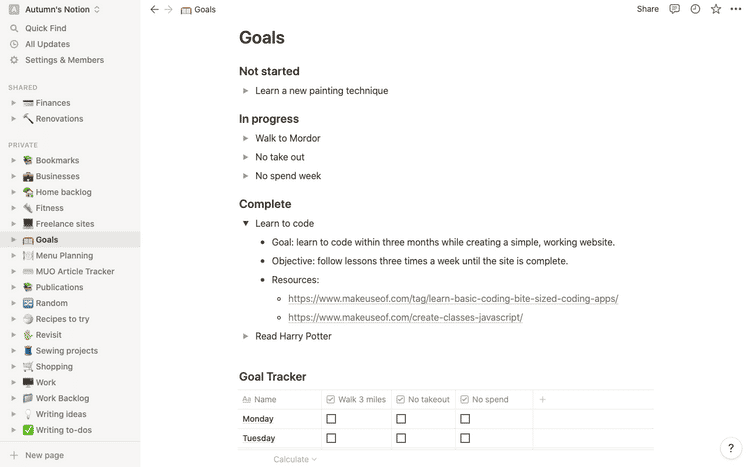This screenshot has height=467, width=750.
Task: Open the Calculate dropdown under the table
Action: coord(295,459)
